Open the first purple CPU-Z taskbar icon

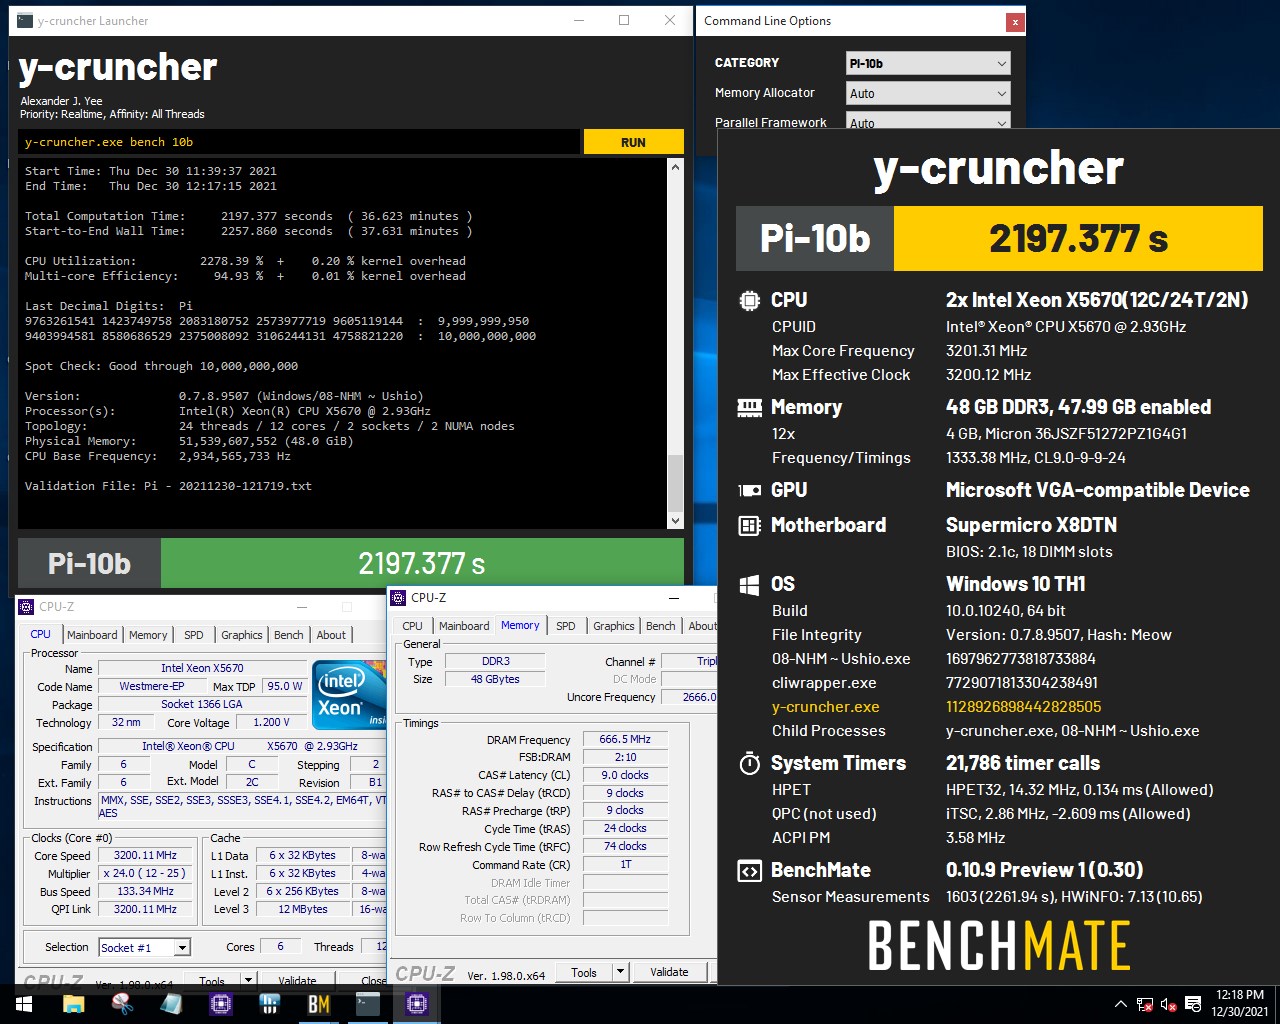[220, 1004]
